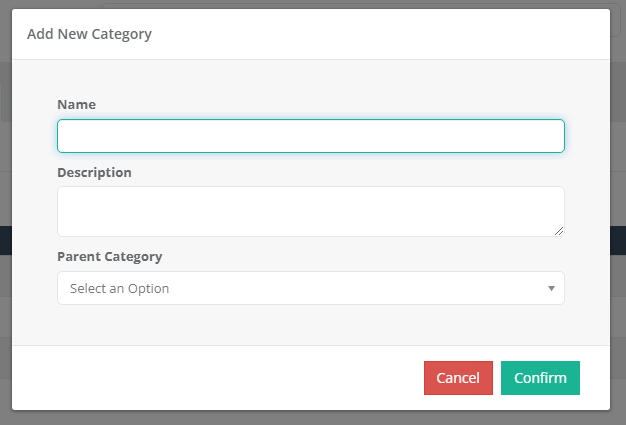Click gray body area below Parent Category
Viewport: 626px width, 425px height.
310,325
